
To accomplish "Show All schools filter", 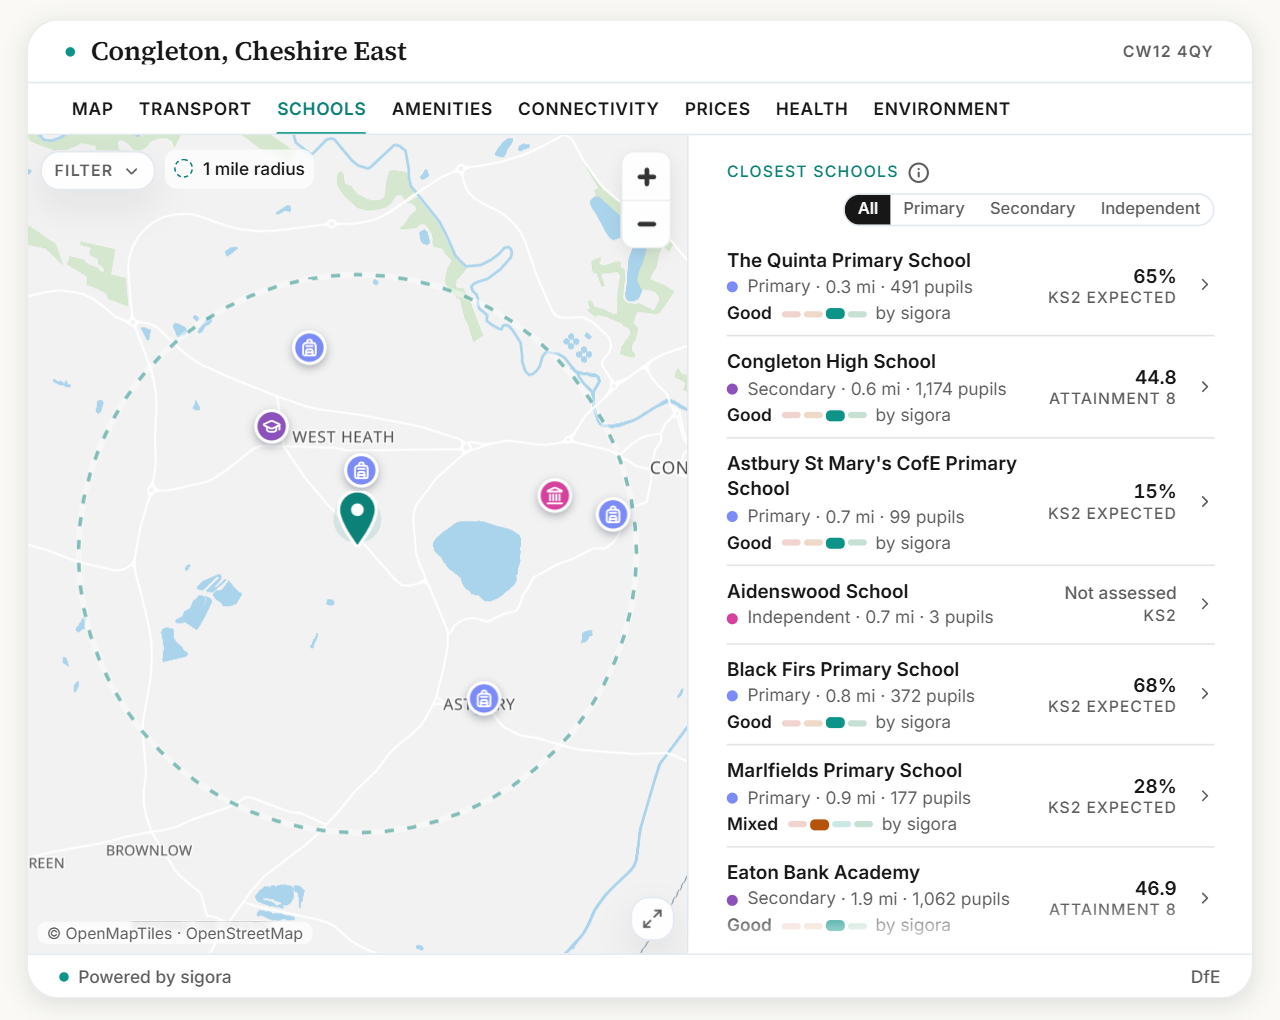I will 868,209.
